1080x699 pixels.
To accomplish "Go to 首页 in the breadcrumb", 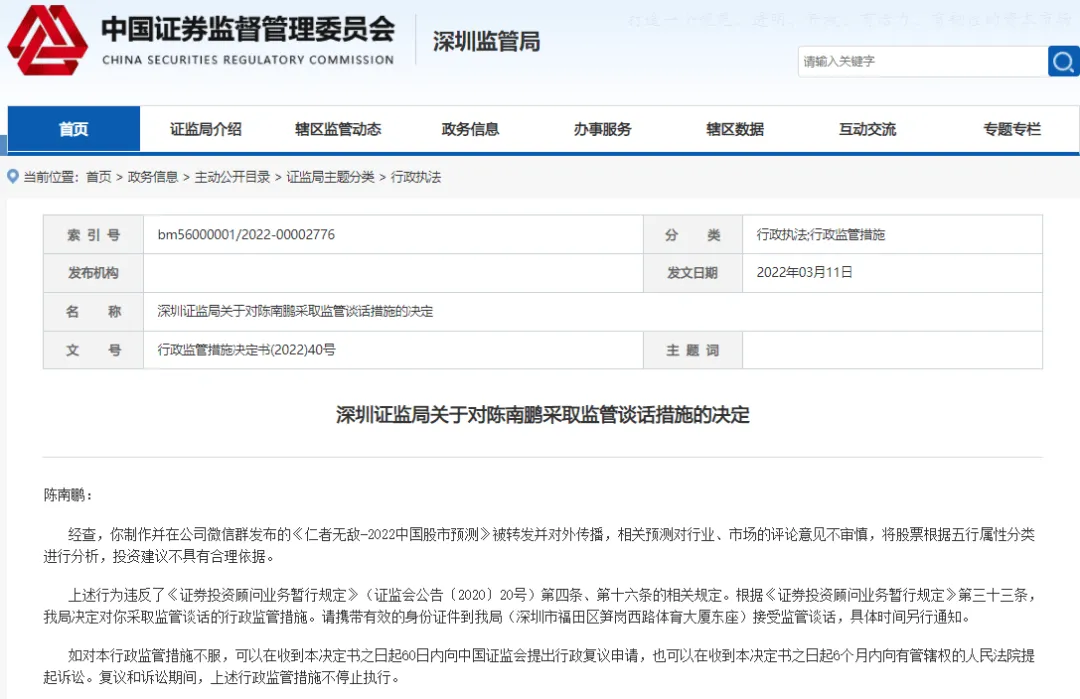I will click(x=98, y=177).
